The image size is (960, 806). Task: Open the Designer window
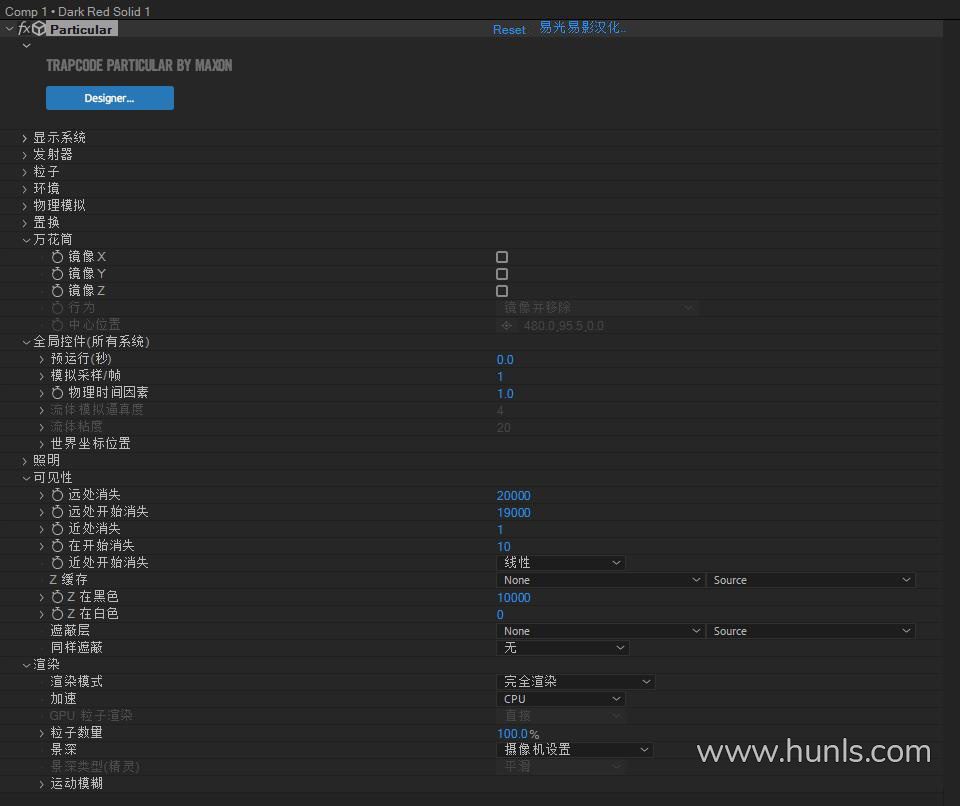(110, 98)
